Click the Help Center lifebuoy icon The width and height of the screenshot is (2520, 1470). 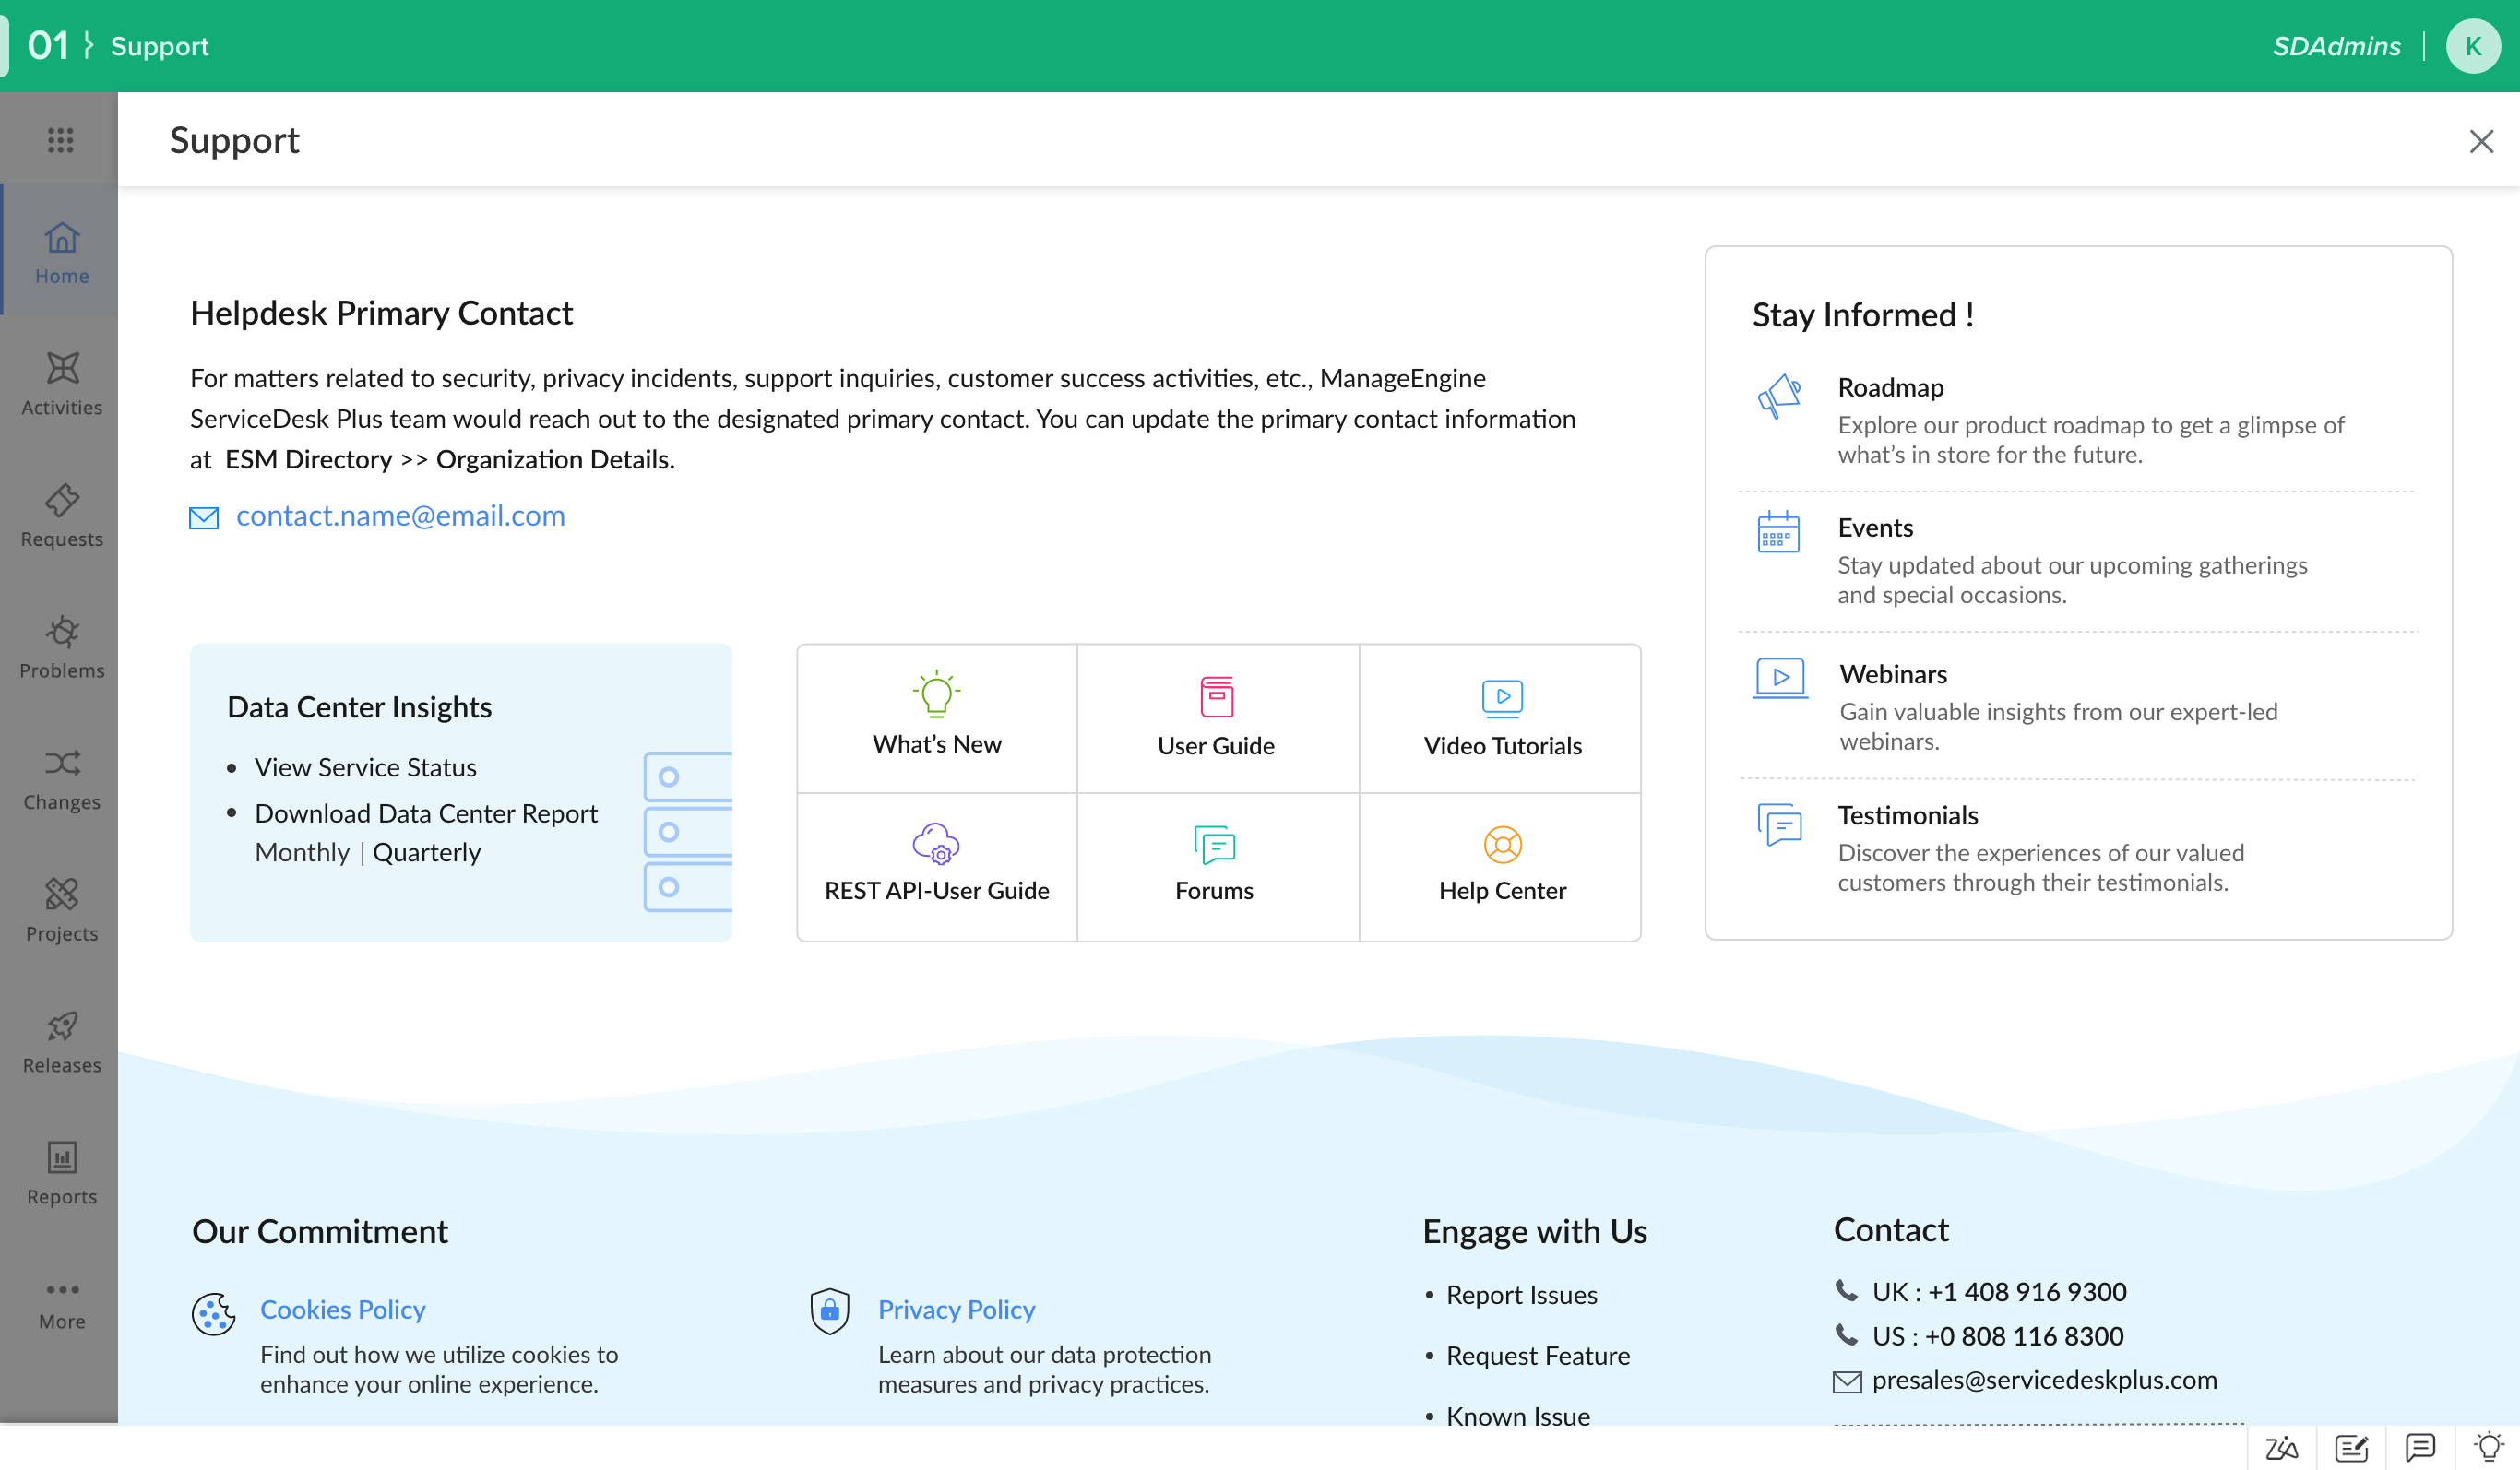point(1502,845)
